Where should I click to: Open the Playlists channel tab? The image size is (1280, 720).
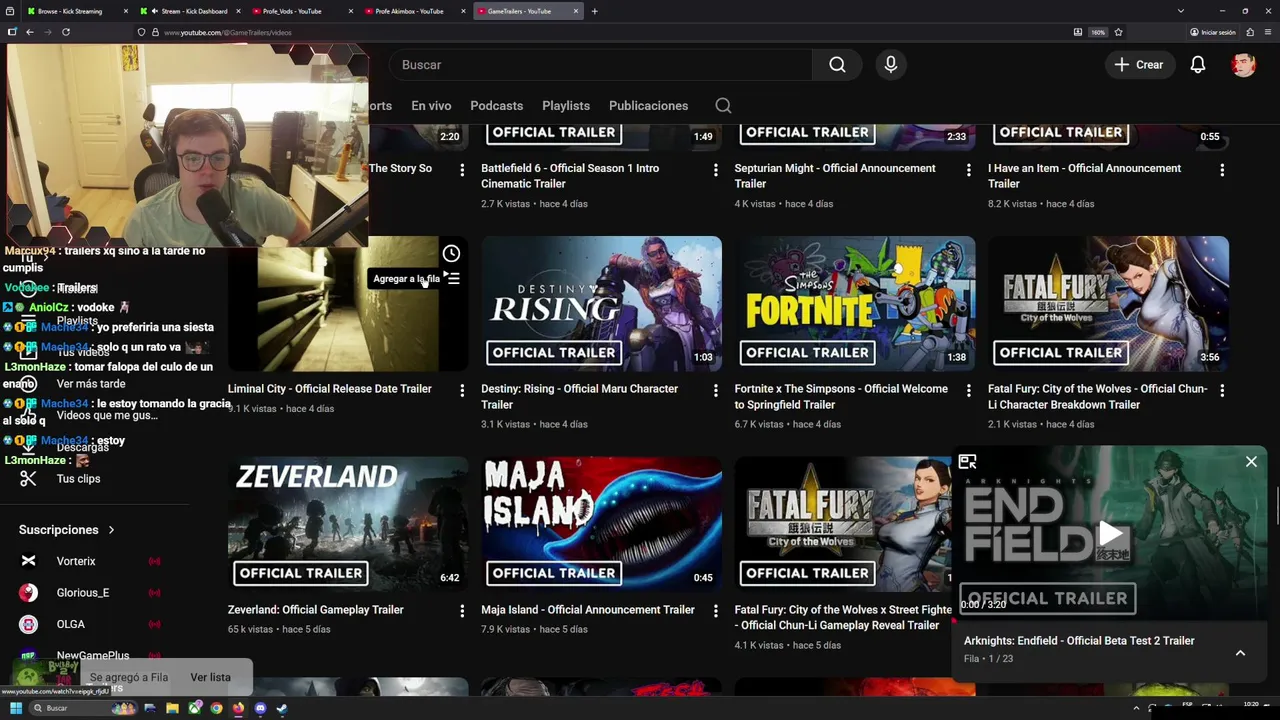566,106
